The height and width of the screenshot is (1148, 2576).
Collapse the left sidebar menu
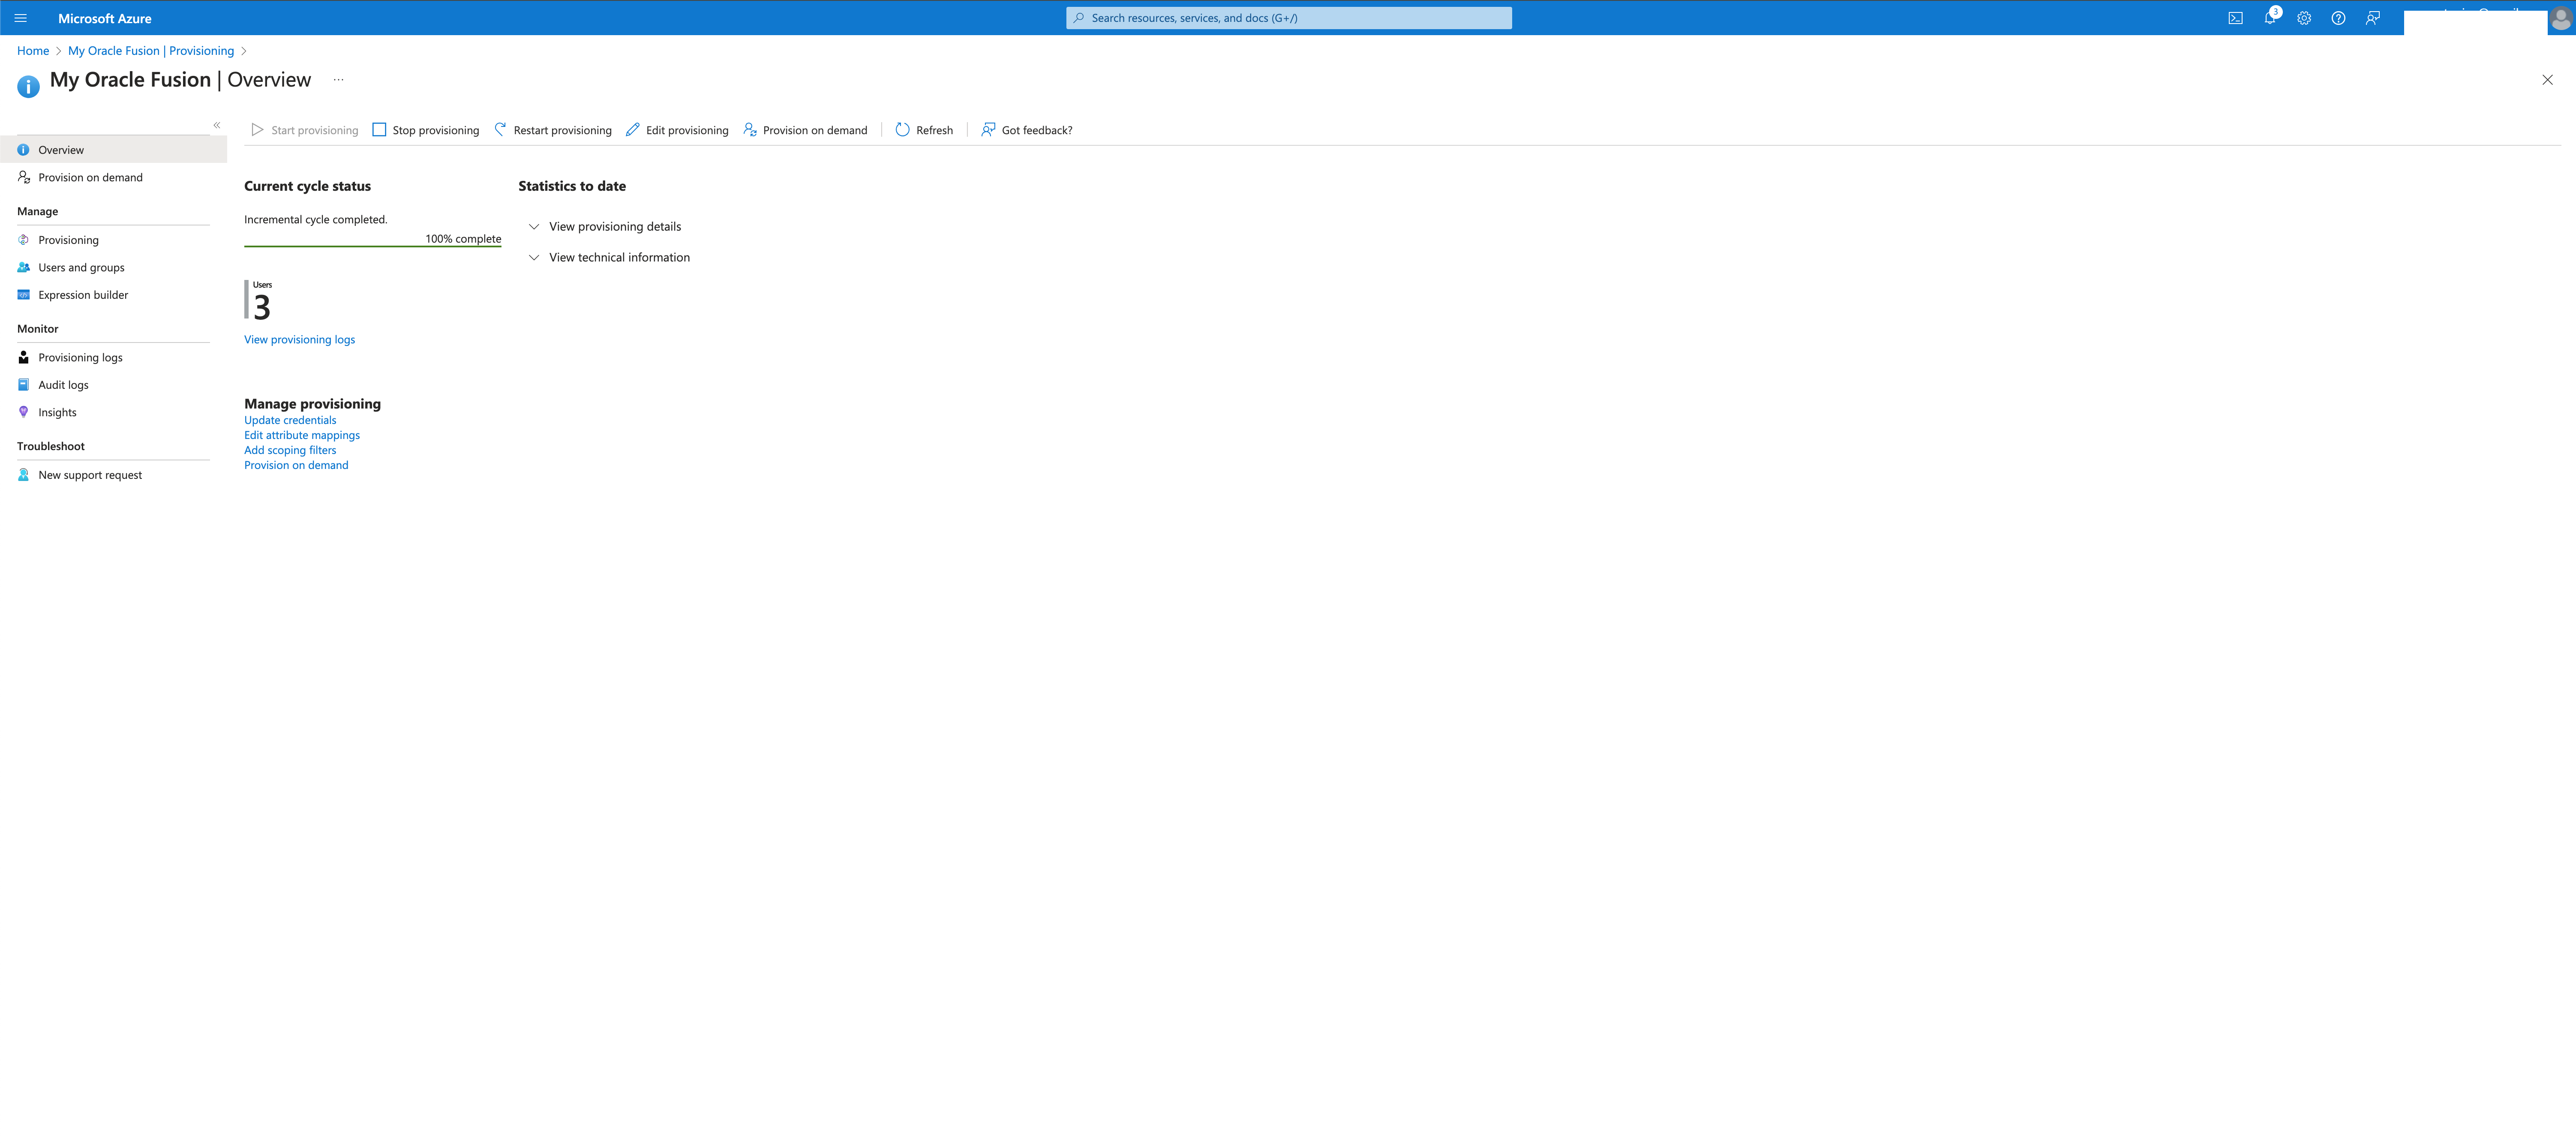click(x=216, y=125)
